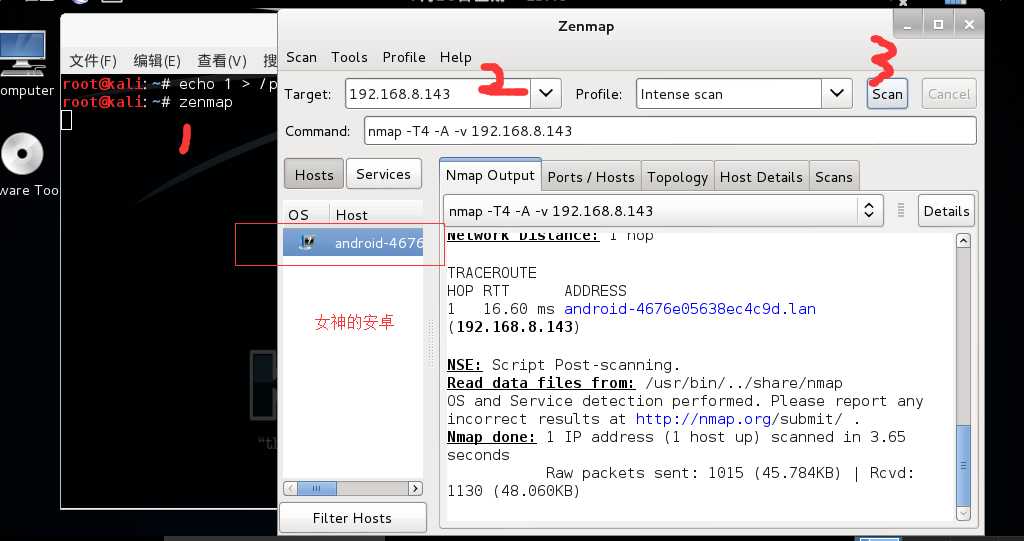Image resolution: width=1024 pixels, height=541 pixels.
Task: Open the Profile menu in Zenmap
Action: point(404,57)
